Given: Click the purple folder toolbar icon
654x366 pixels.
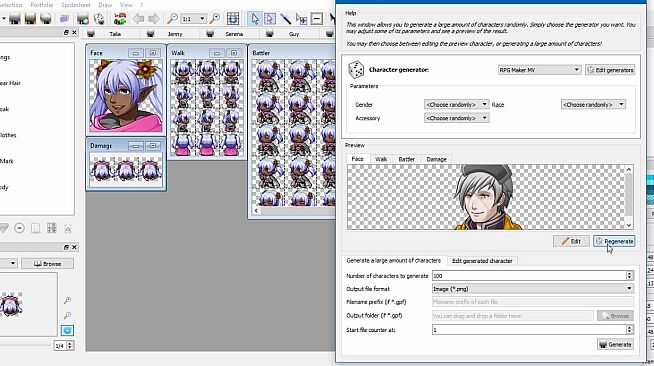Looking at the screenshot, I should pyautogui.click(x=64, y=18).
